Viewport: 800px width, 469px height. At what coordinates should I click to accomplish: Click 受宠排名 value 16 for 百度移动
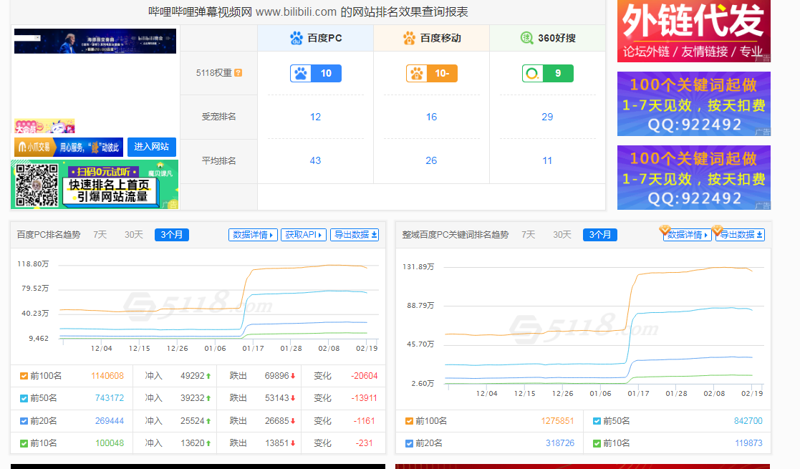coord(432,117)
